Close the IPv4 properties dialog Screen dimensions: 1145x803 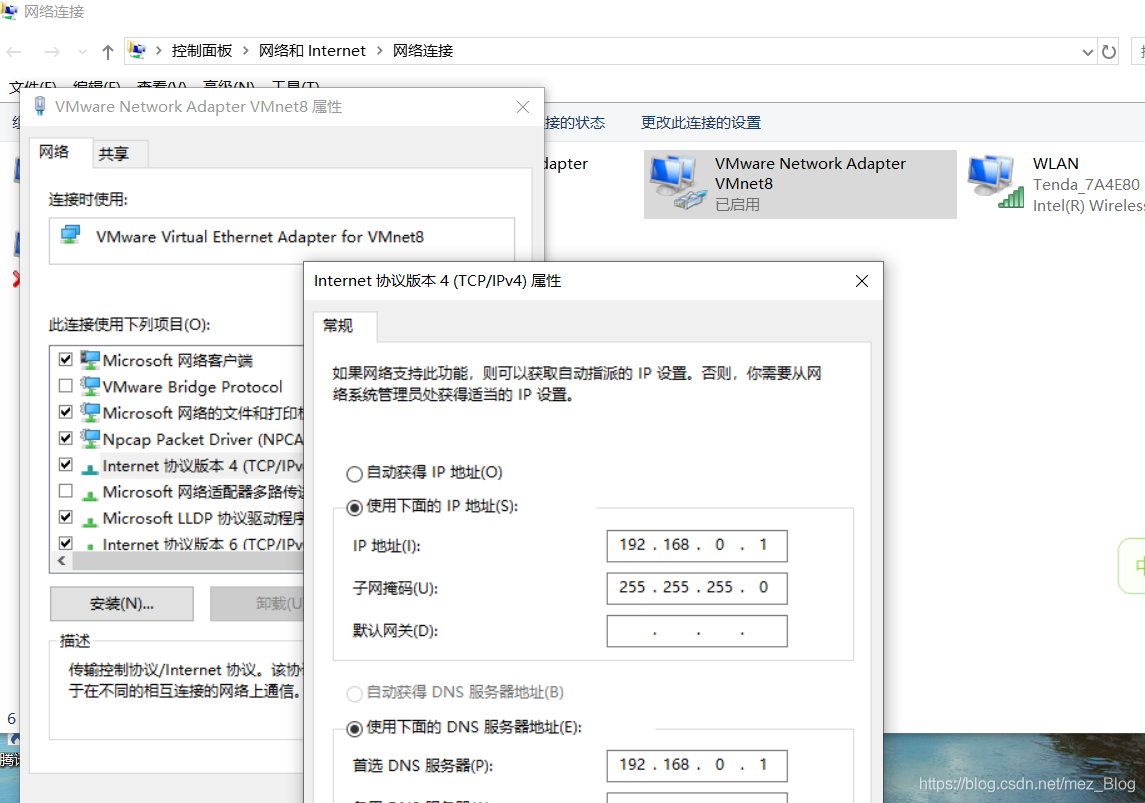point(862,281)
